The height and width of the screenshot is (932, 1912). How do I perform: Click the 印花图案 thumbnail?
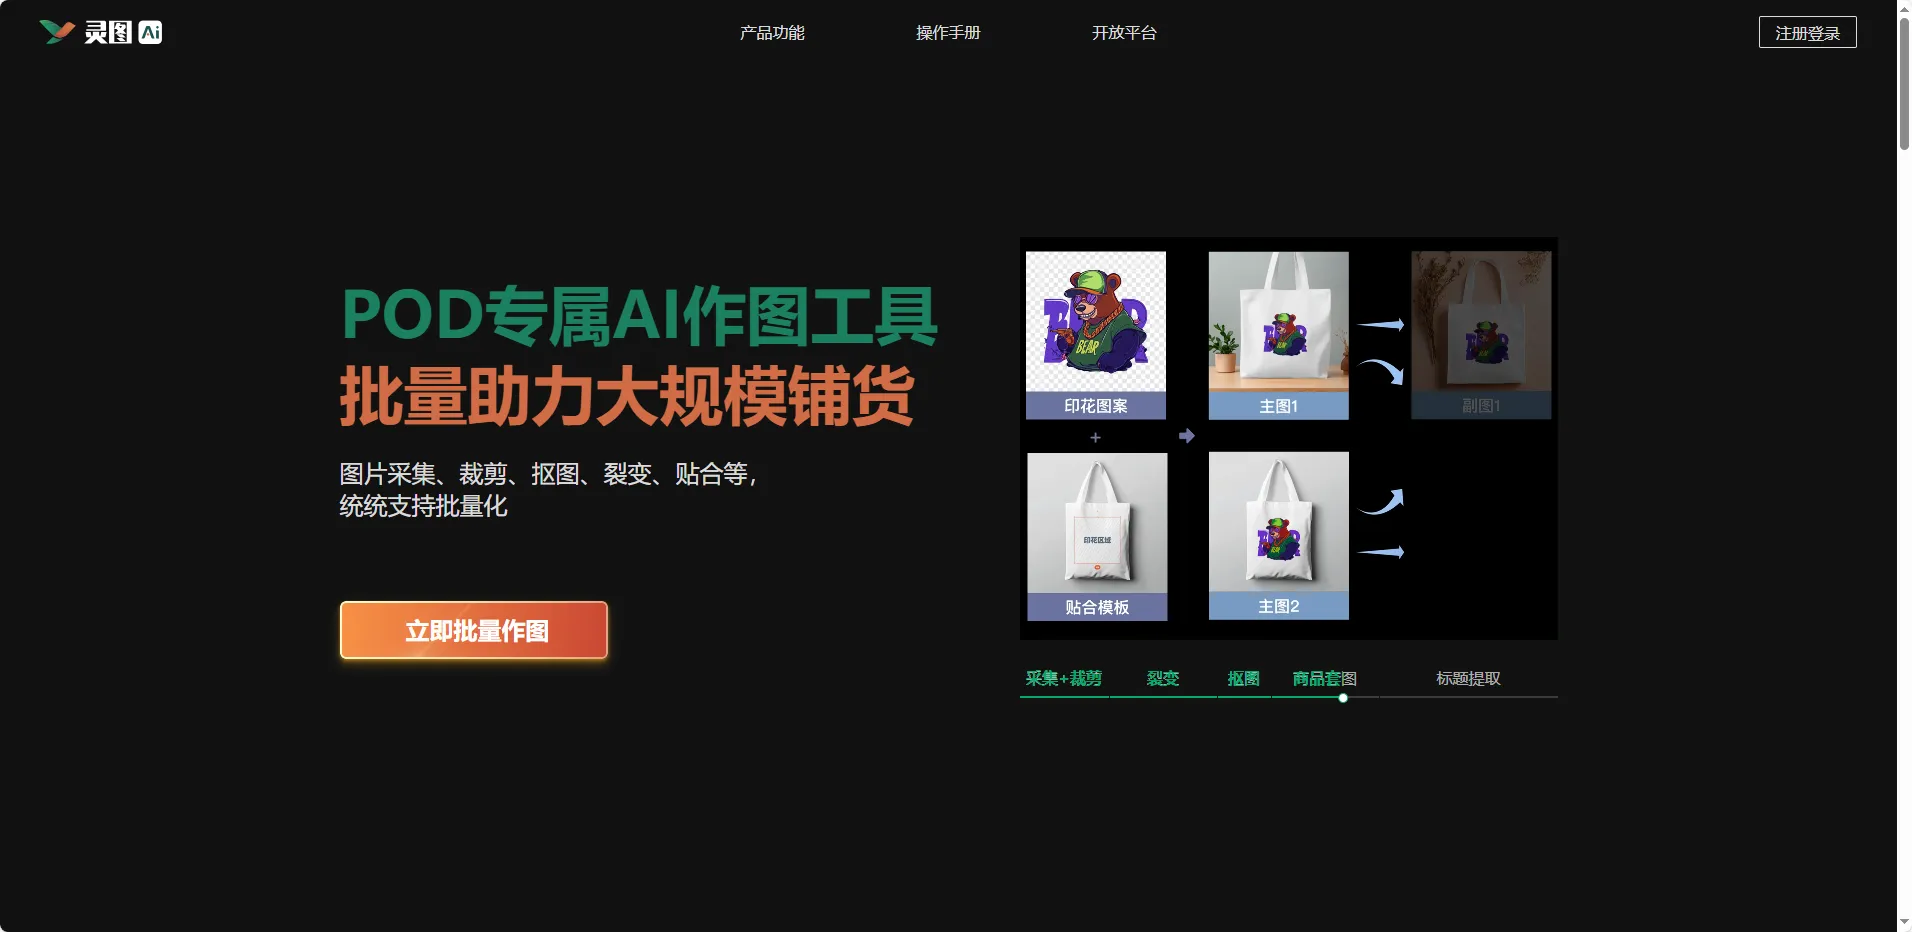click(x=1096, y=325)
